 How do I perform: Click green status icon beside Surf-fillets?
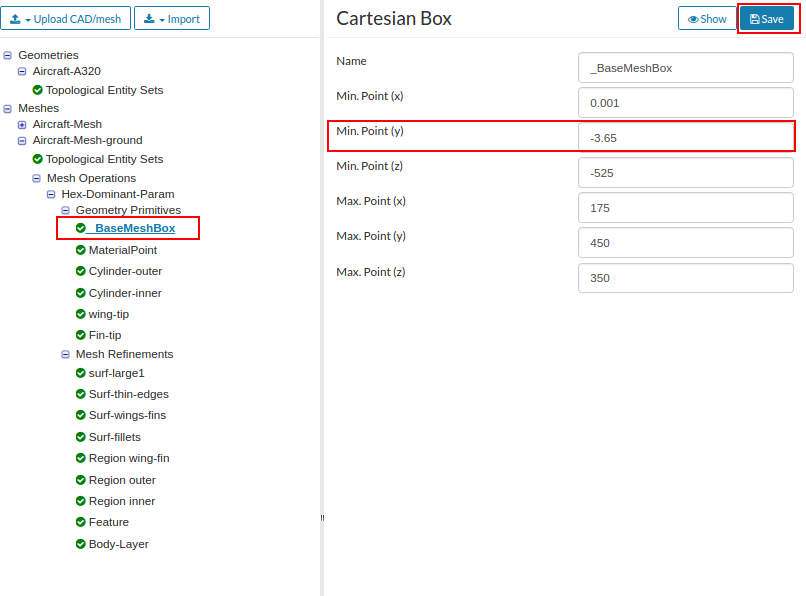click(x=81, y=437)
